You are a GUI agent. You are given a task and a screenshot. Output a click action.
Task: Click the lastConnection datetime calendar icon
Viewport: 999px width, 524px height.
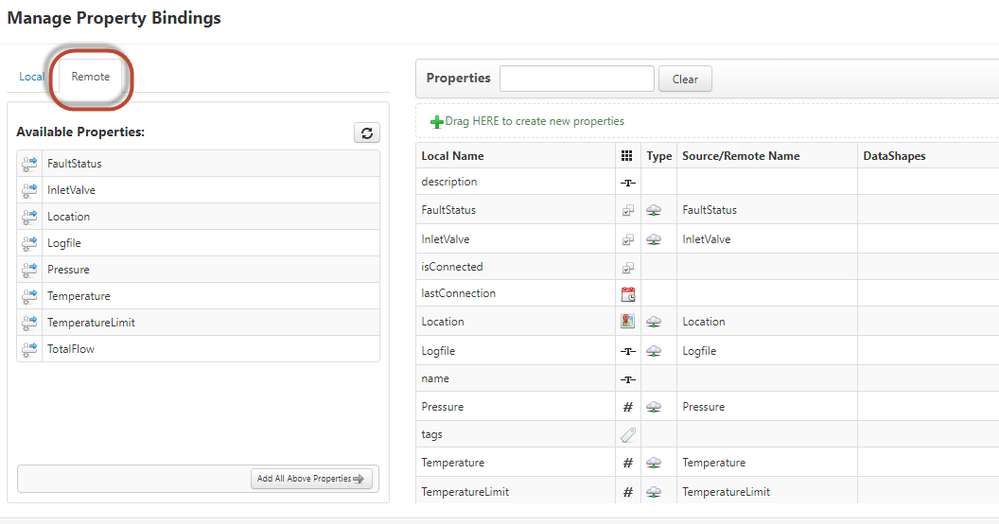[628, 294]
